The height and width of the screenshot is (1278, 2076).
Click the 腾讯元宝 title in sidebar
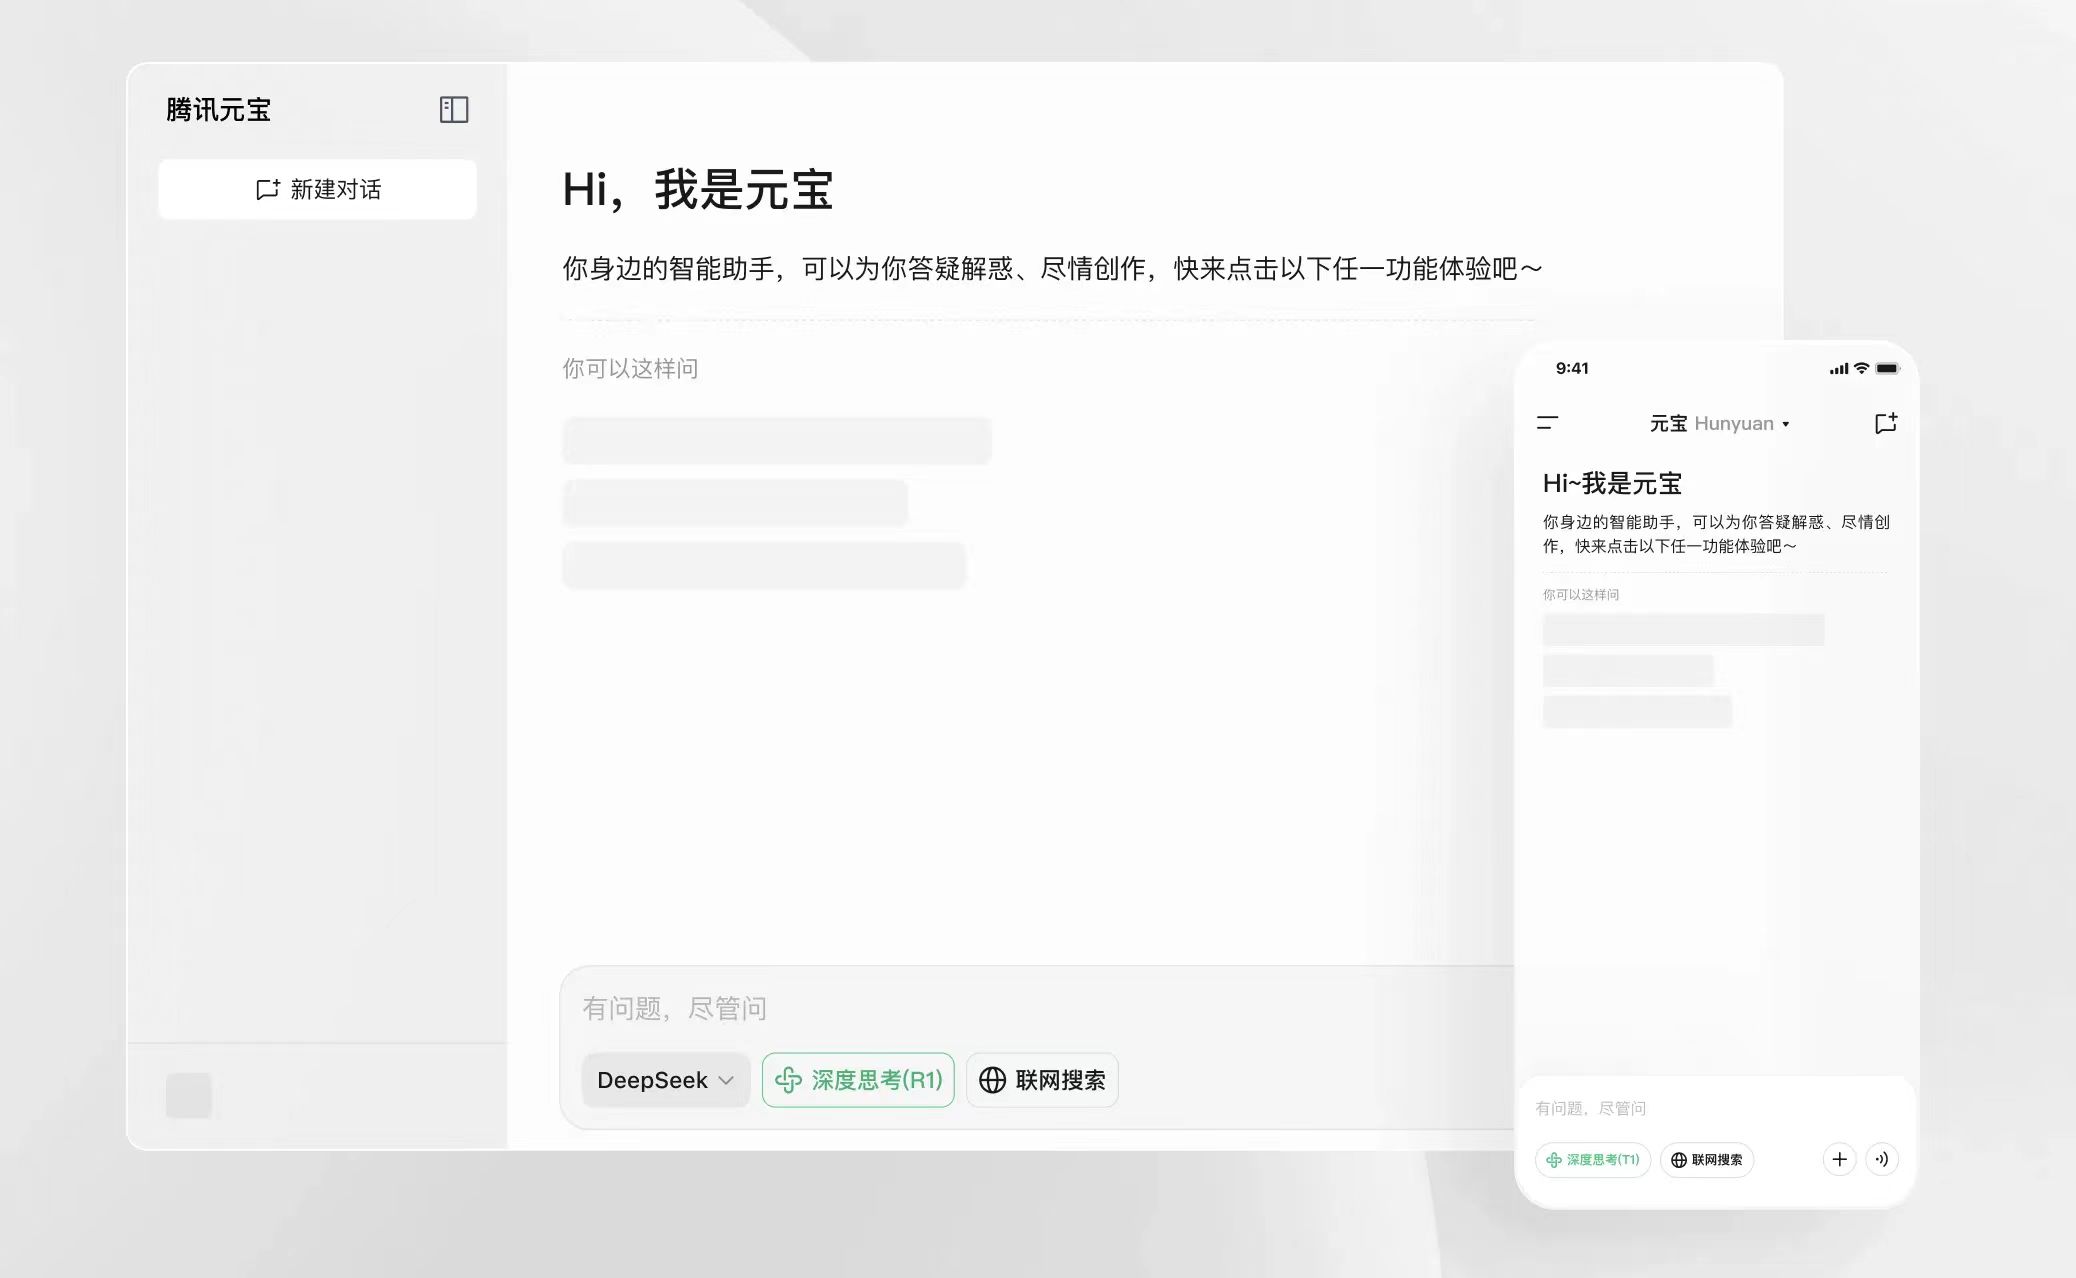[x=218, y=110]
